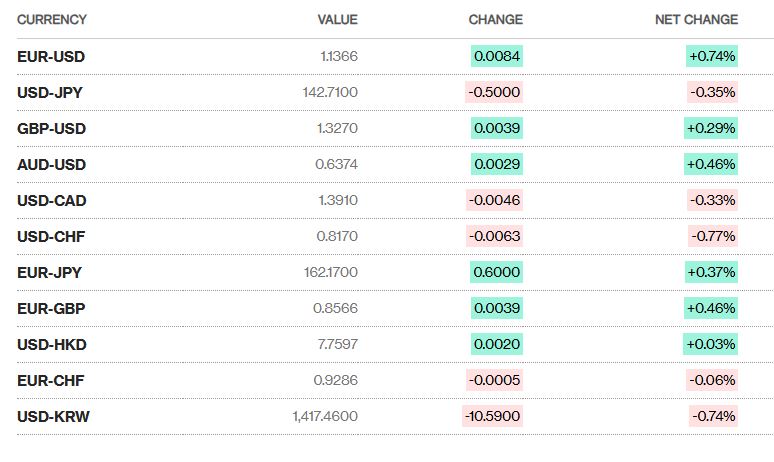
Task: Open the USD-HKD currency link
Action: 52,345
